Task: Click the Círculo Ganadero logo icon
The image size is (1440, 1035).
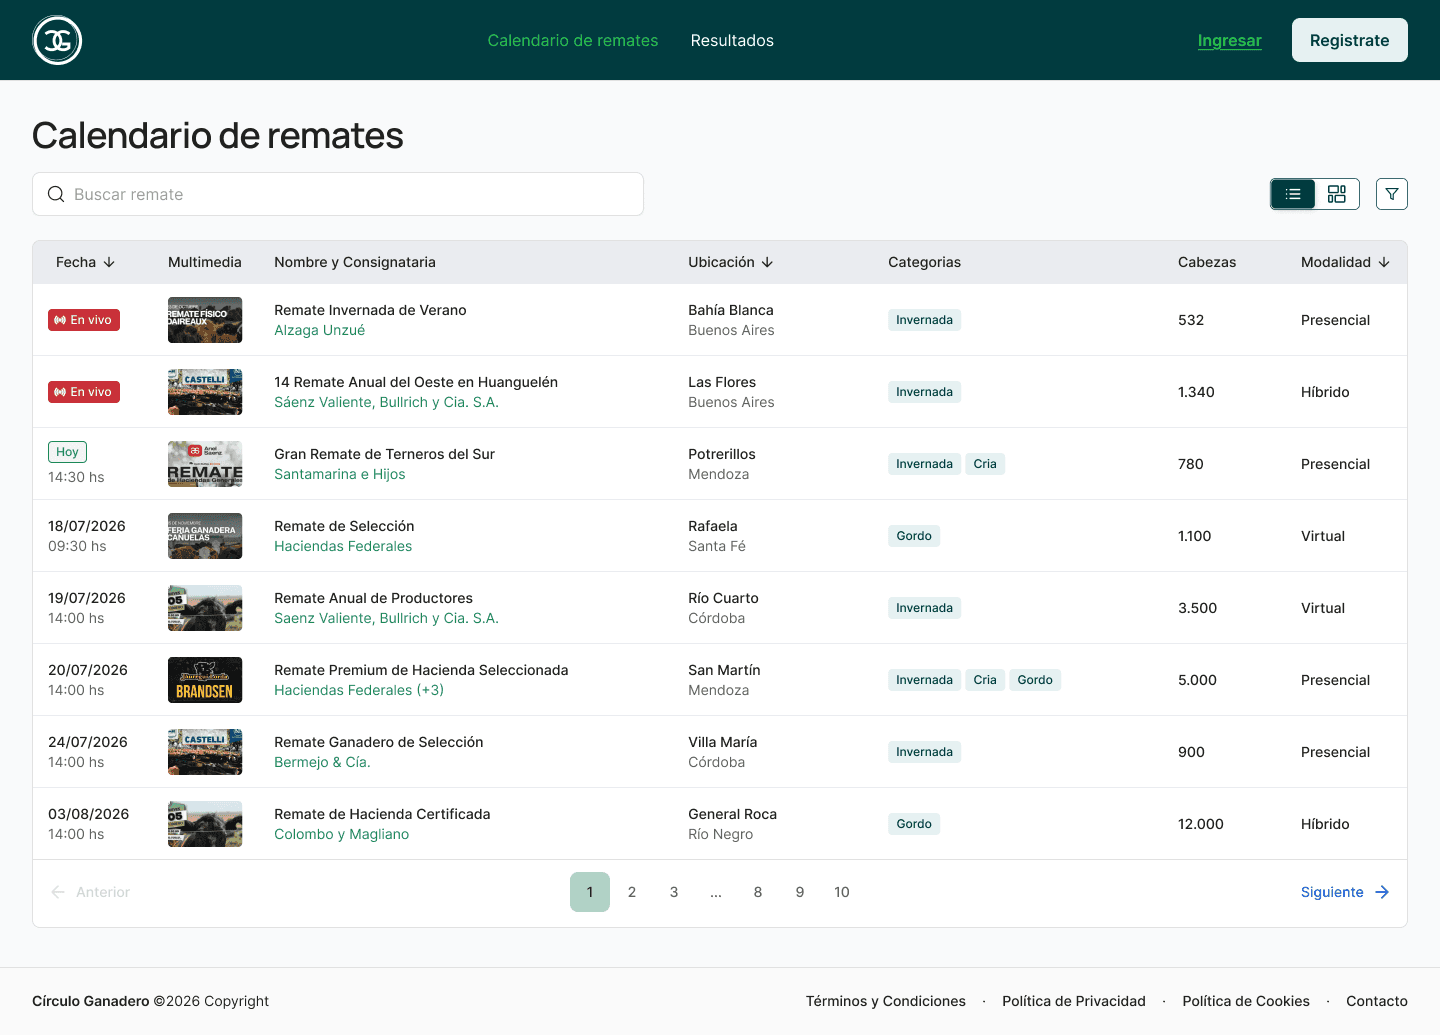Action: coord(57,40)
